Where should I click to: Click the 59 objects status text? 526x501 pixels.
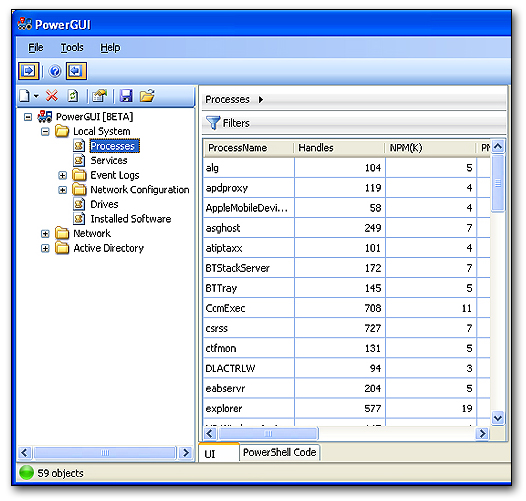pos(60,473)
